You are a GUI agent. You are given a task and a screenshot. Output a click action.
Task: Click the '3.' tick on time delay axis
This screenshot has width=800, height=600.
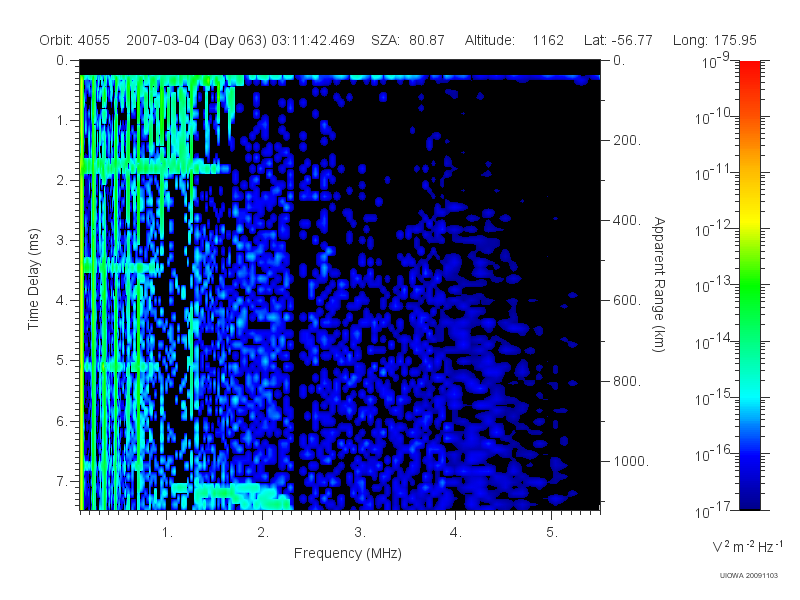(x=62, y=240)
